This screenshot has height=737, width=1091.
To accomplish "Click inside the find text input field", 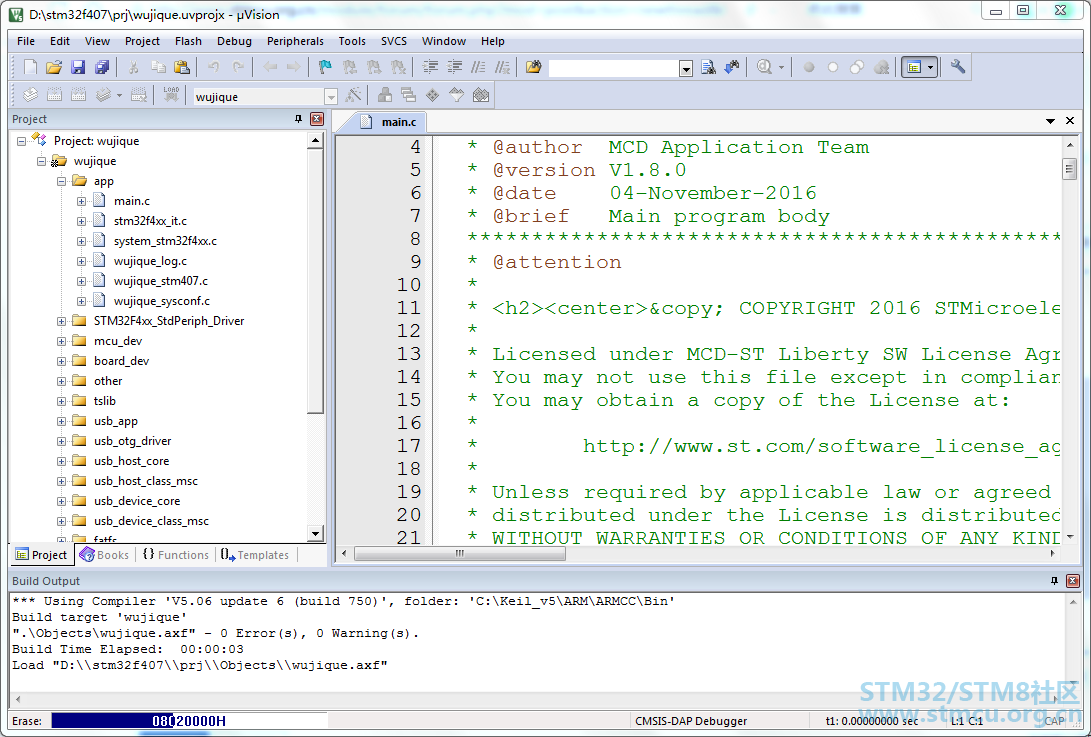I will tap(614, 68).
